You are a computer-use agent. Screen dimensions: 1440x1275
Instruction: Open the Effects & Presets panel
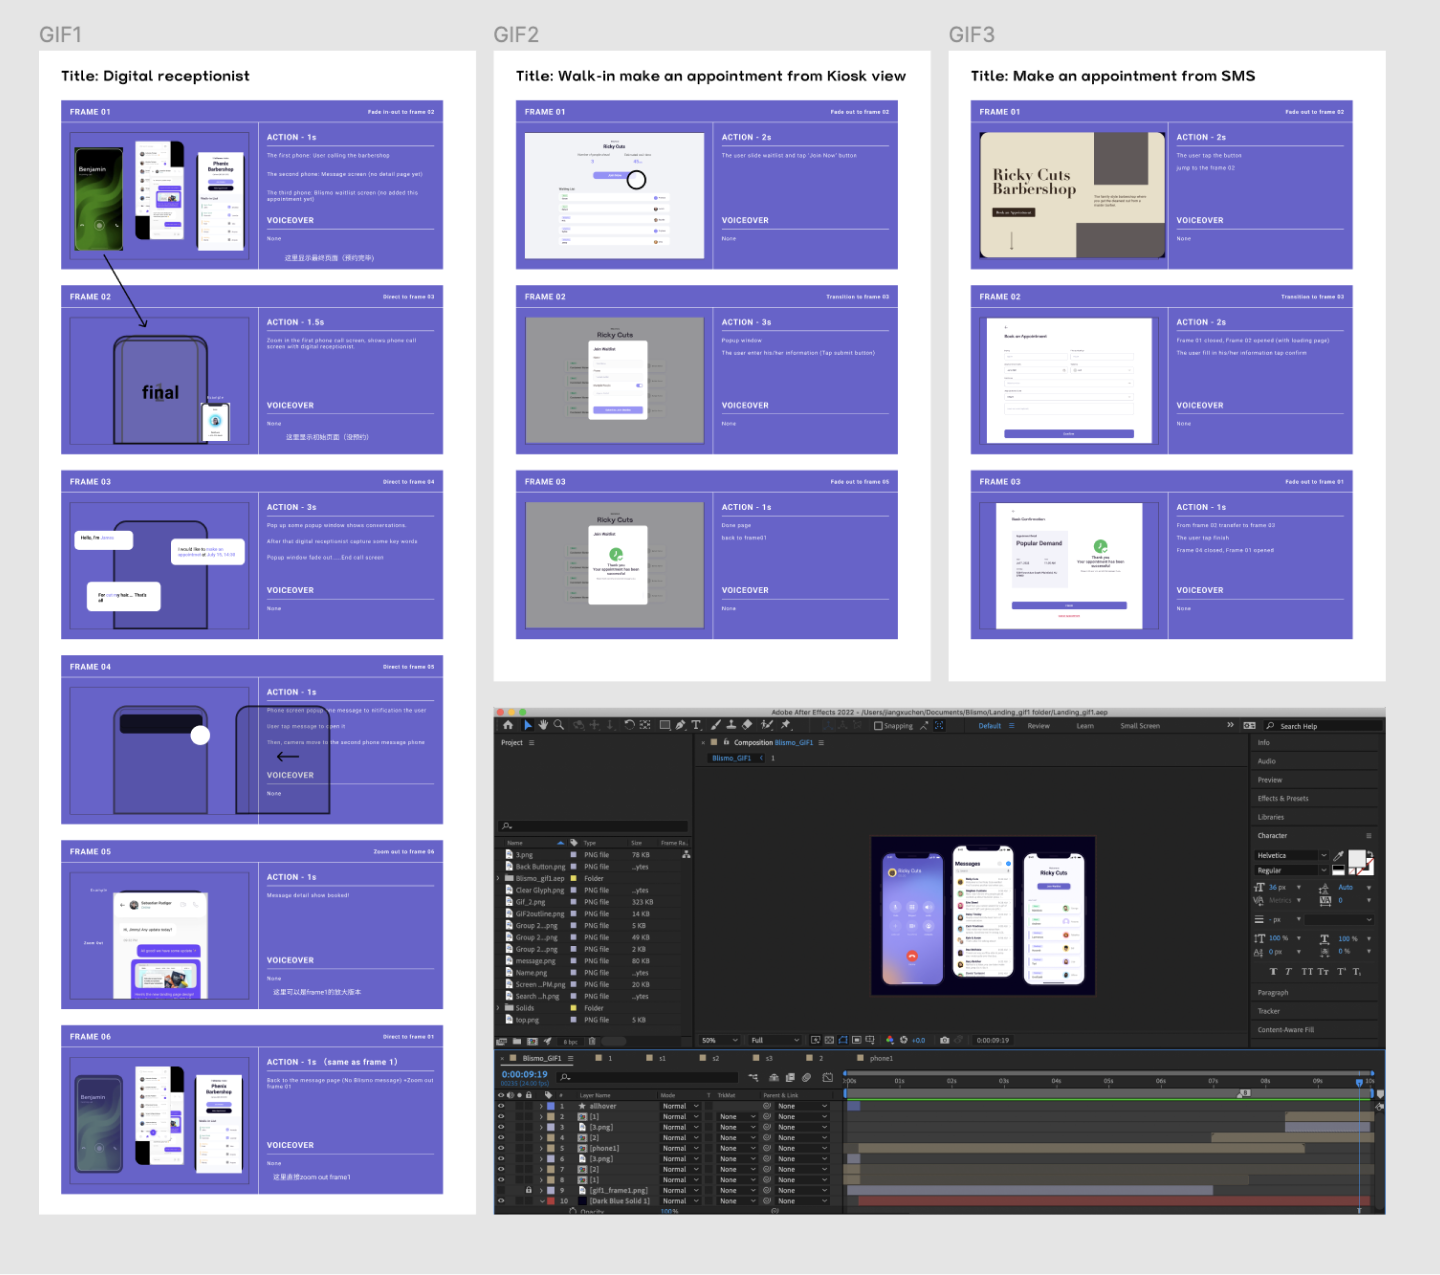point(1283,798)
